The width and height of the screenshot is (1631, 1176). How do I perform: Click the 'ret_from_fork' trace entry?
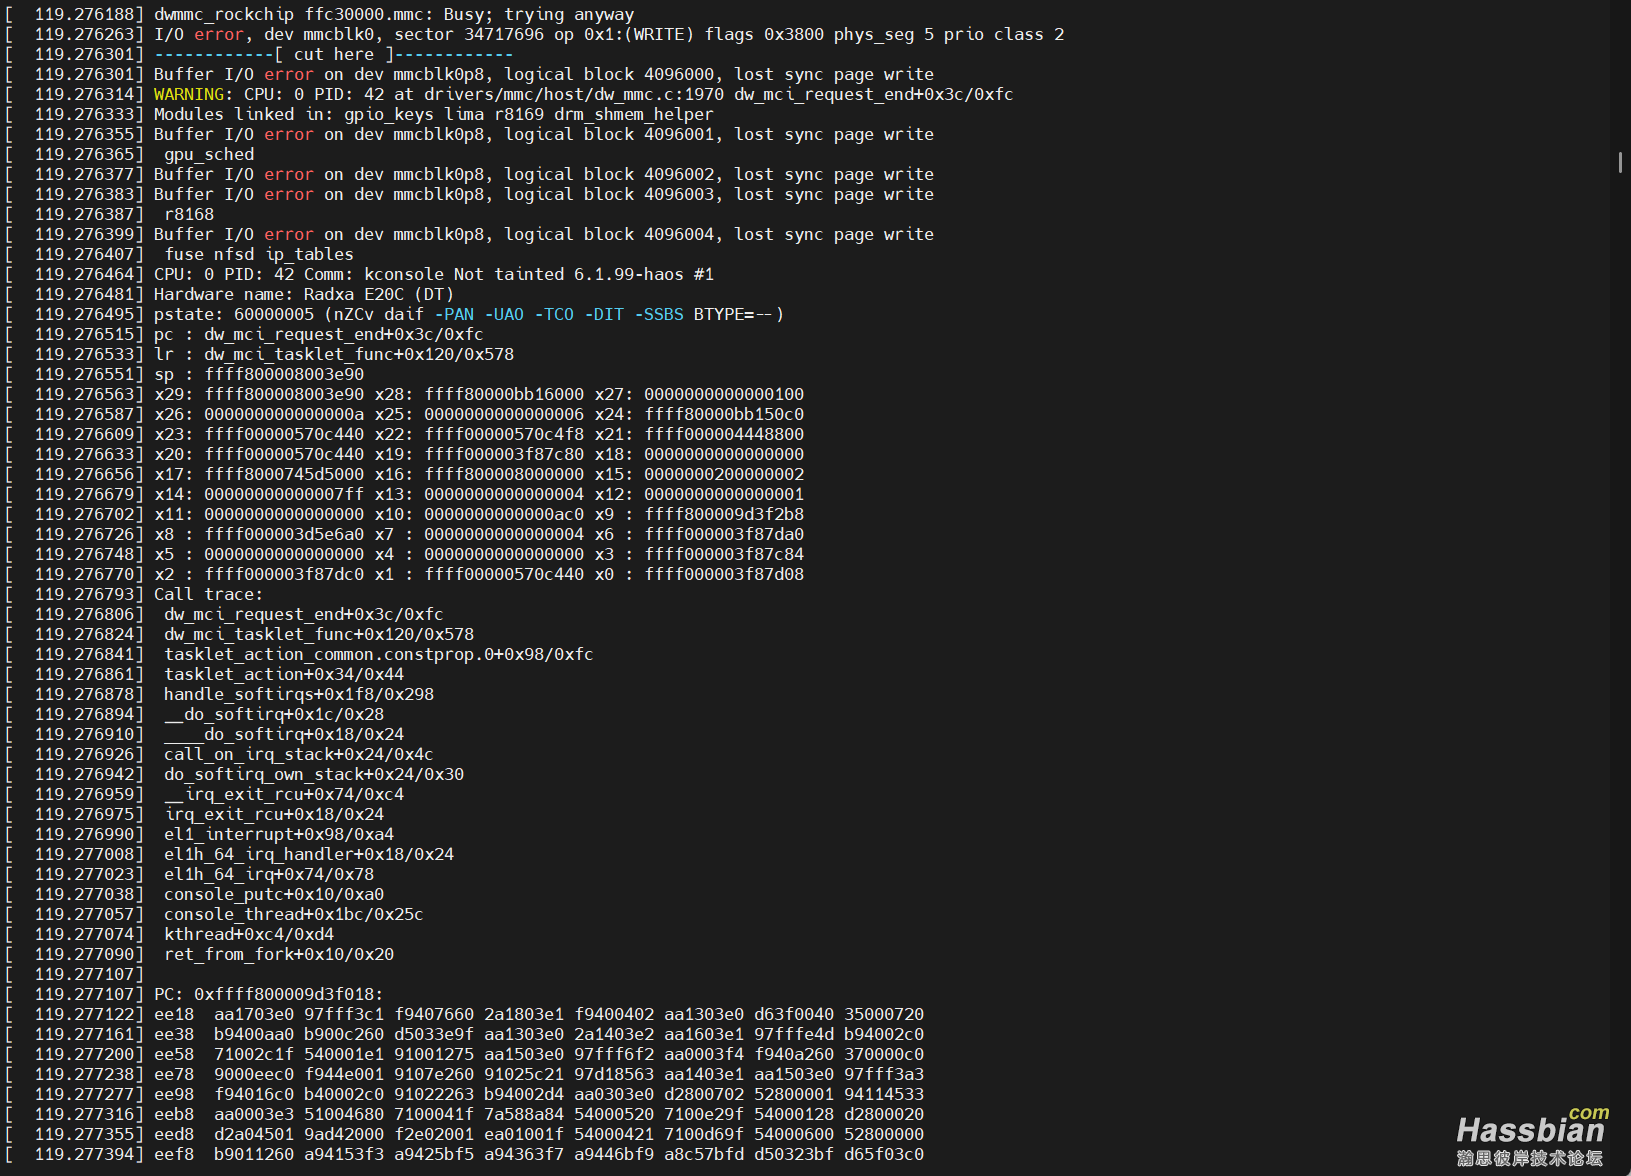click(278, 954)
